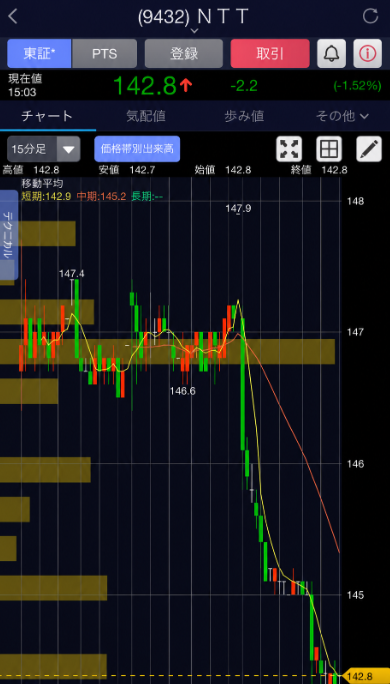390x684 pixels.
Task: Tap the 中期:145.2 moving average label
Action: point(101,196)
